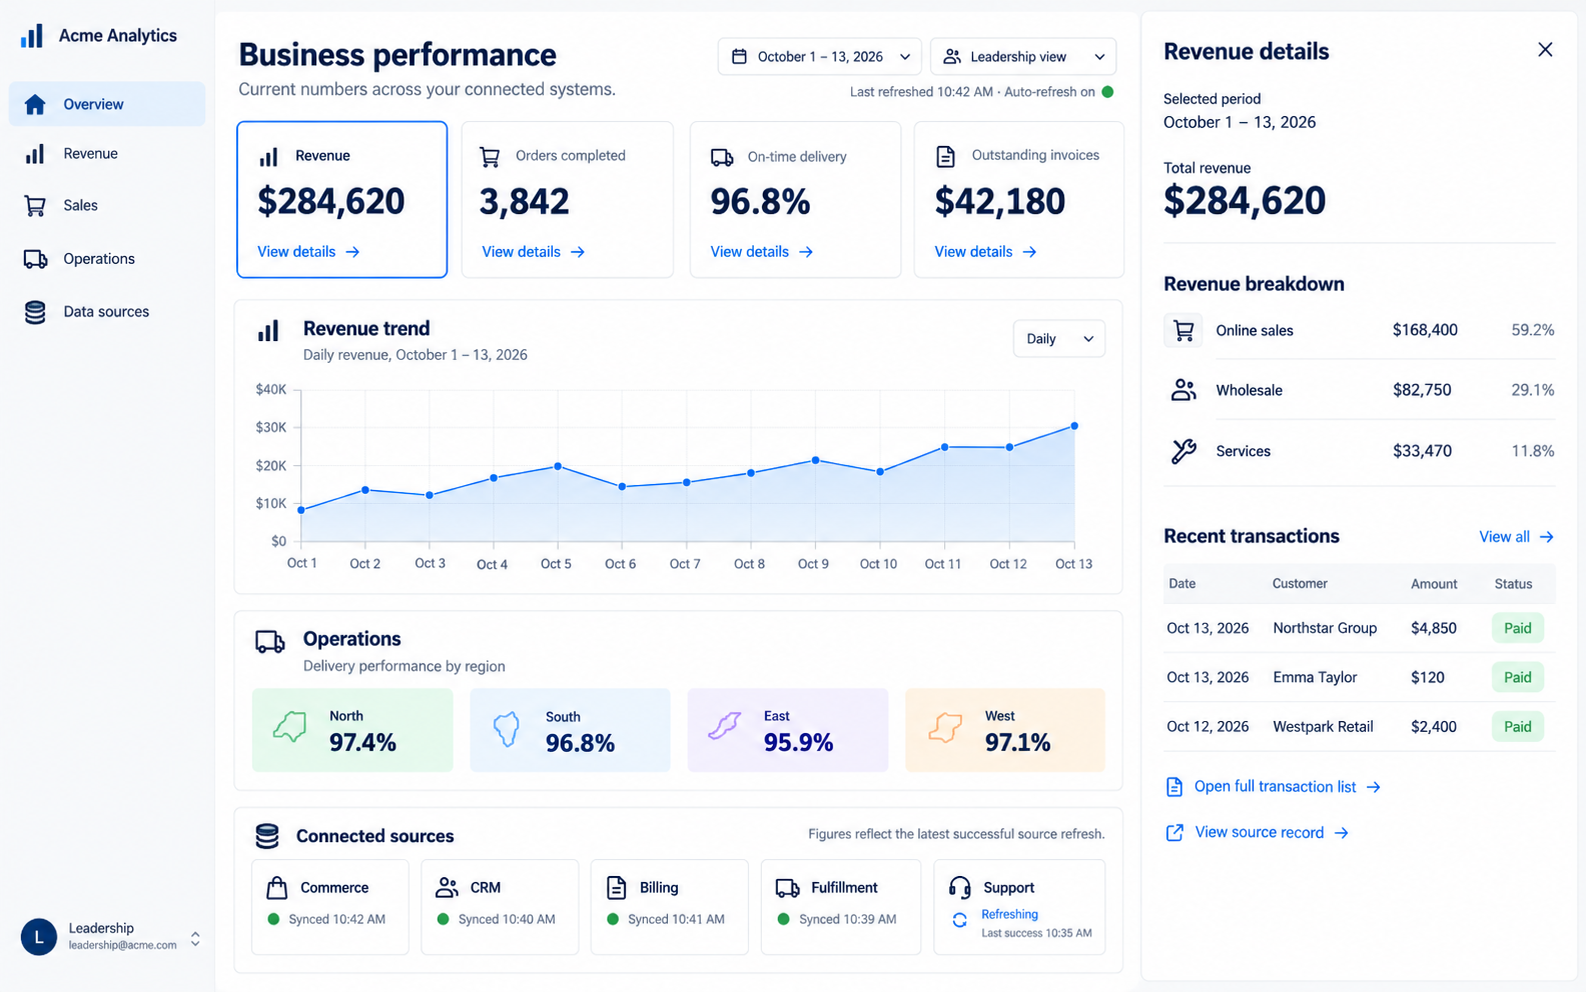Screen dimensions: 1586x992
Task: Click the Services $33,470 amount
Action: pos(1422,451)
